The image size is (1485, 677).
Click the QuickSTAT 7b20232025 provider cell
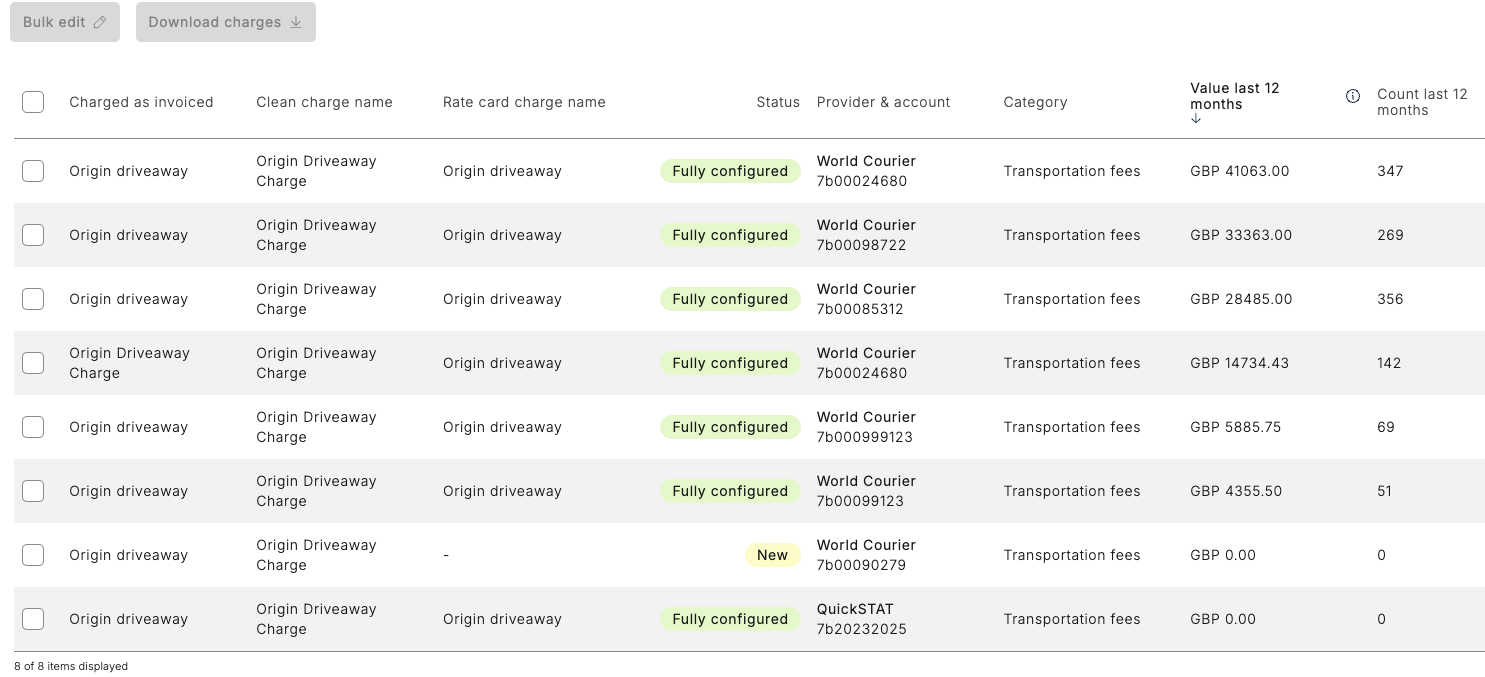pyautogui.click(x=860, y=619)
